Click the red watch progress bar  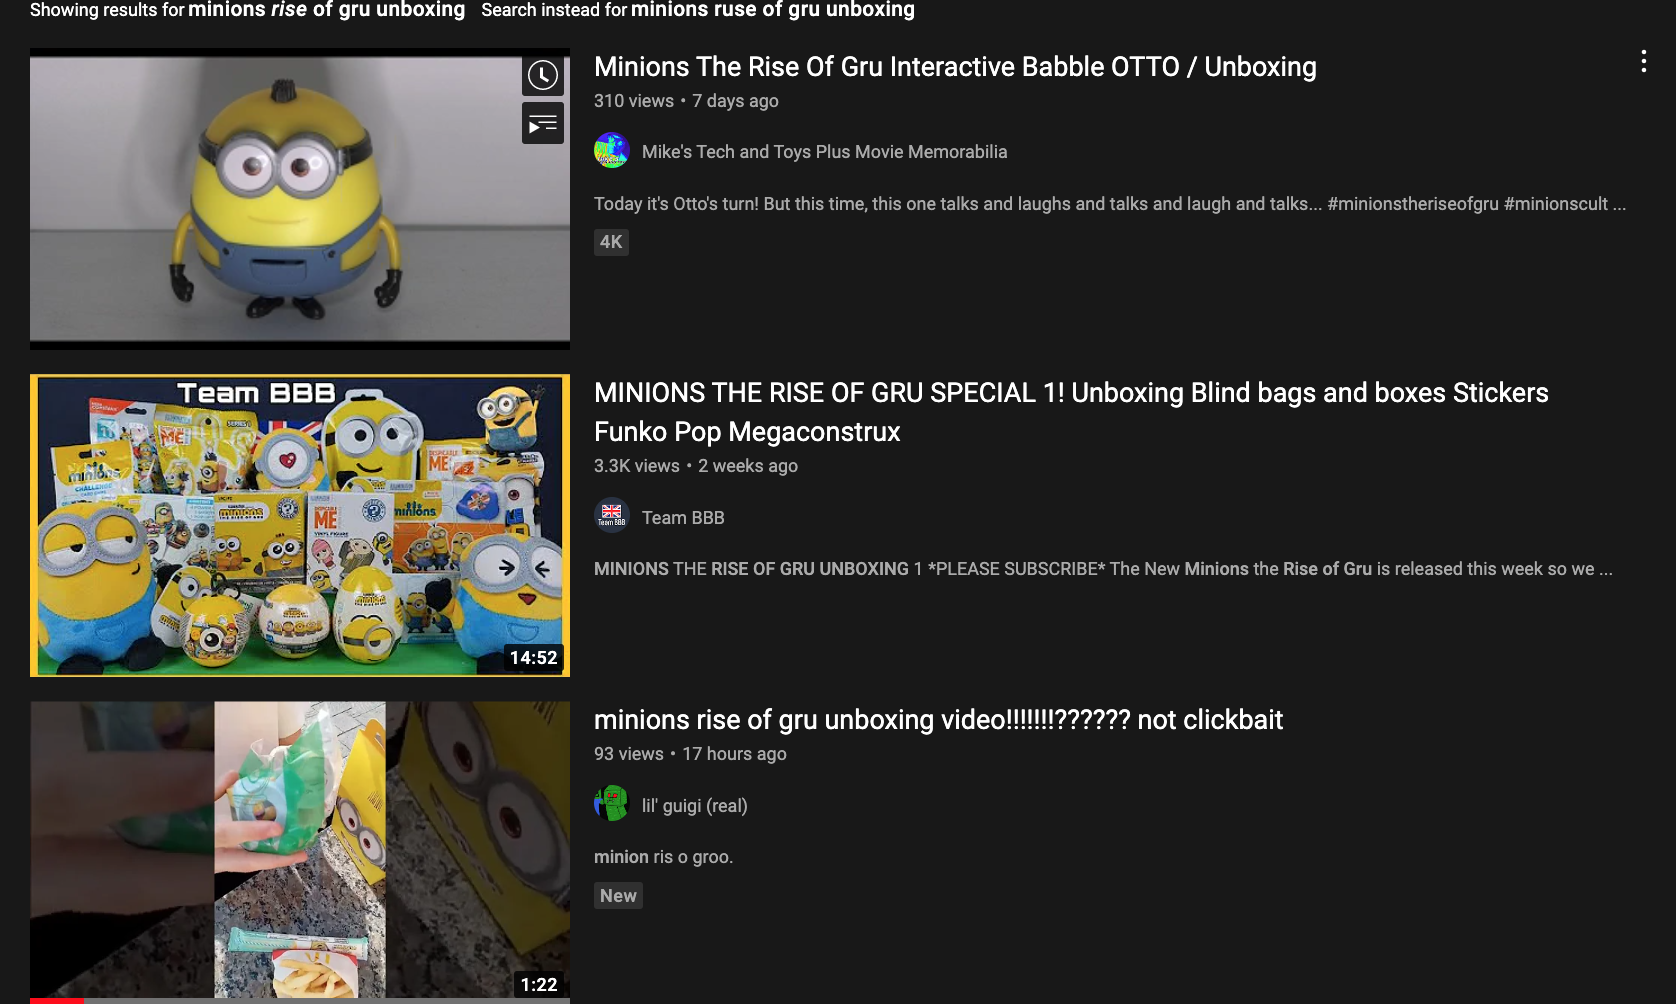click(57, 1000)
